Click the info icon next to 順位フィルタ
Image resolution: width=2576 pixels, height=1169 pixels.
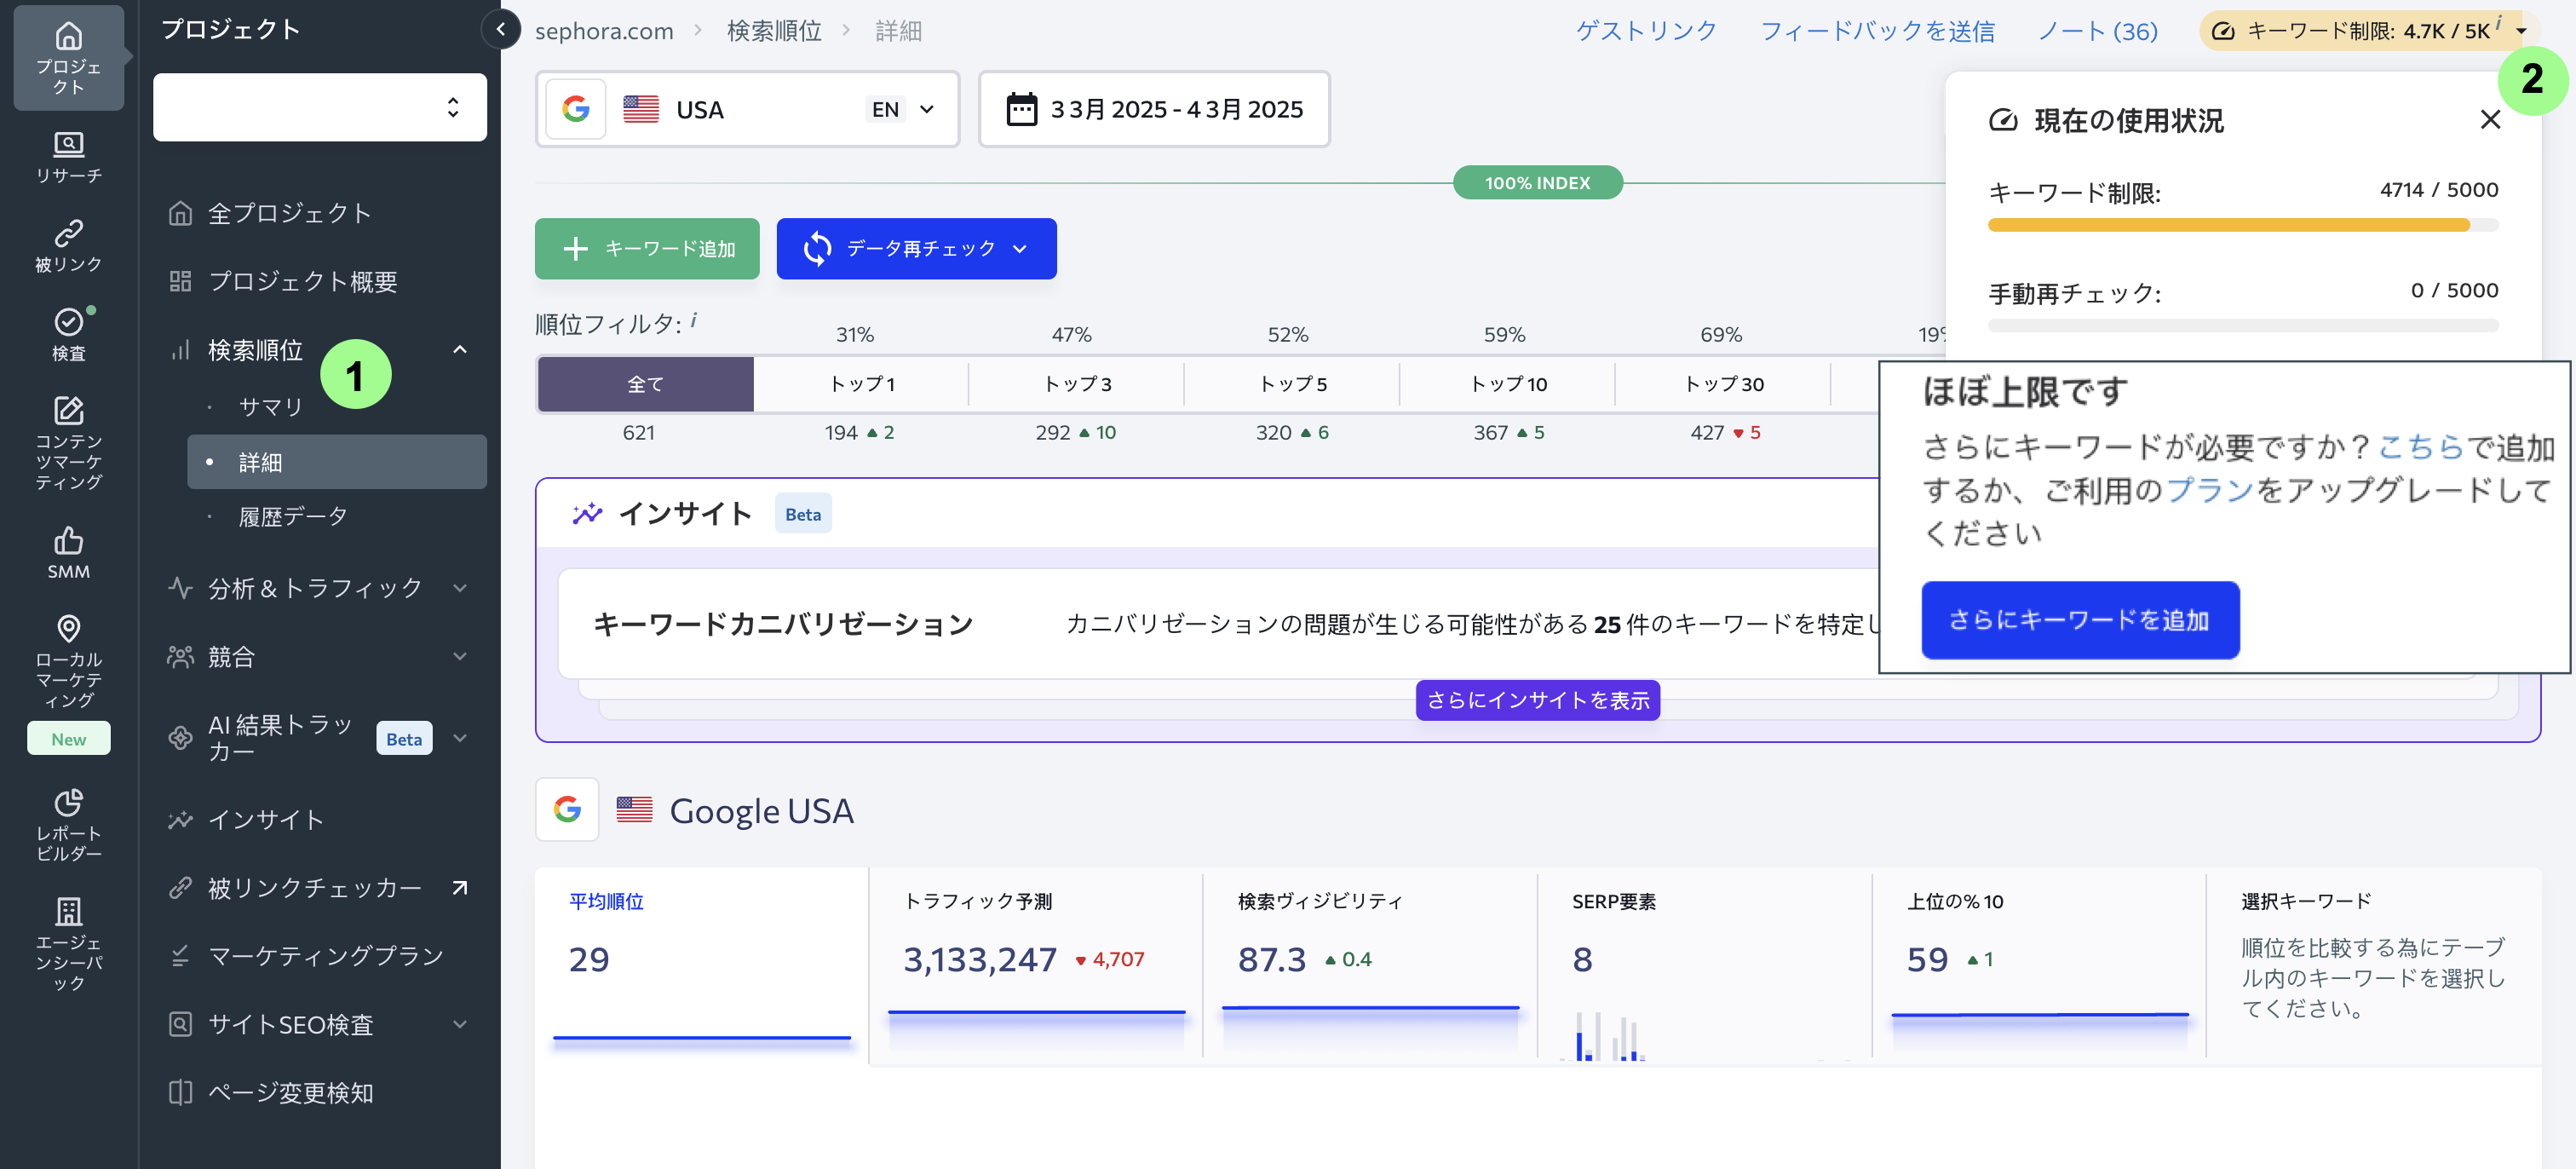point(694,320)
